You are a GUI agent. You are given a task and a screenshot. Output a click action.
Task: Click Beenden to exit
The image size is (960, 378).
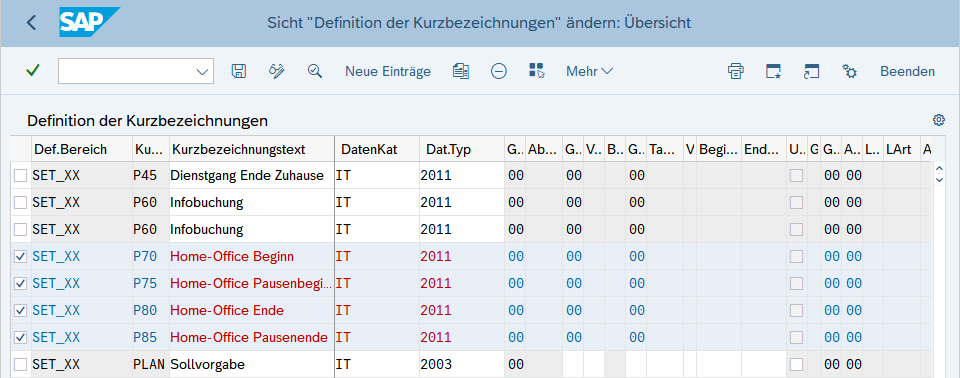907,71
